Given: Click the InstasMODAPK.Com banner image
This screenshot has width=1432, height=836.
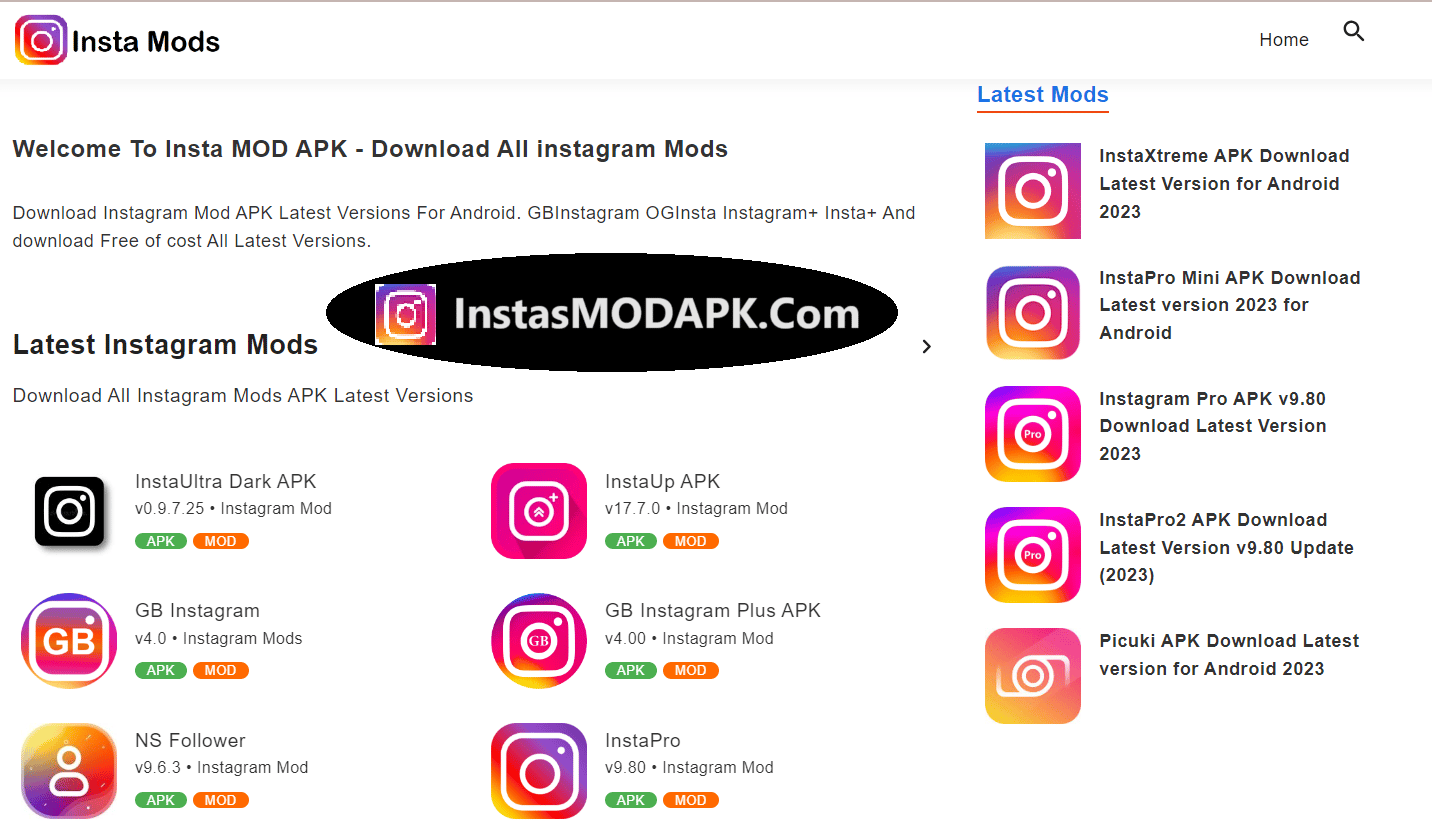Looking at the screenshot, I should [612, 313].
